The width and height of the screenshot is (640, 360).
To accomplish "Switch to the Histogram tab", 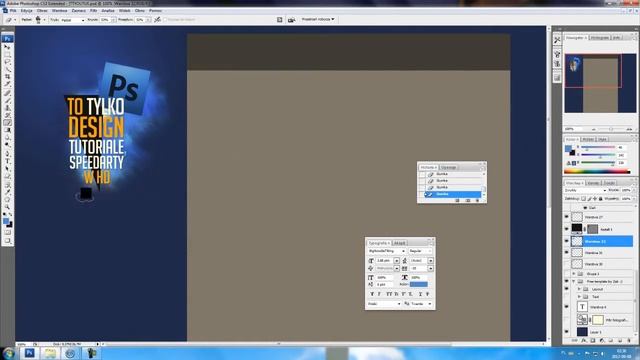I will click(600, 38).
